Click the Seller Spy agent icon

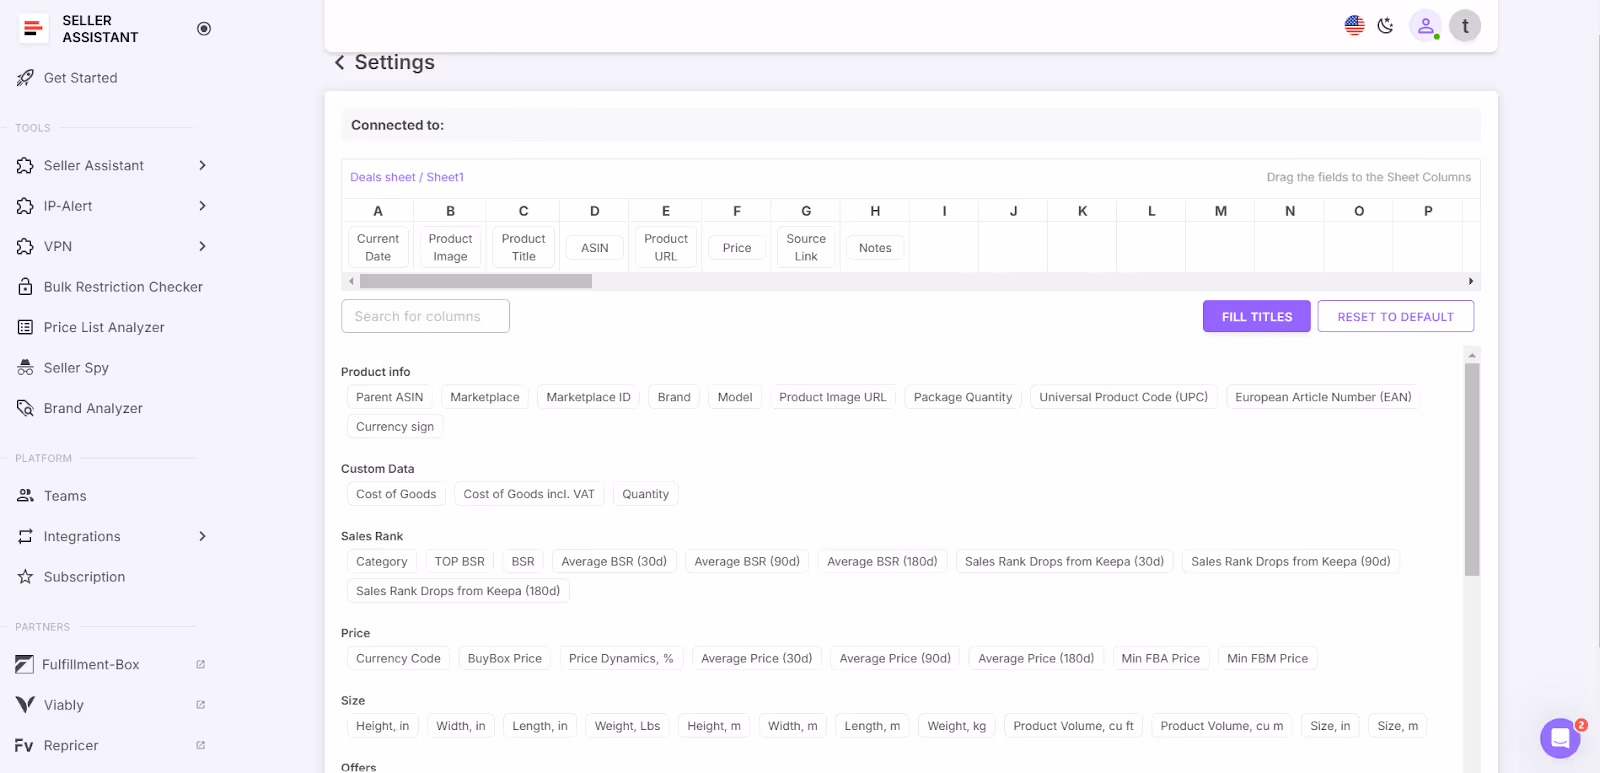25,368
